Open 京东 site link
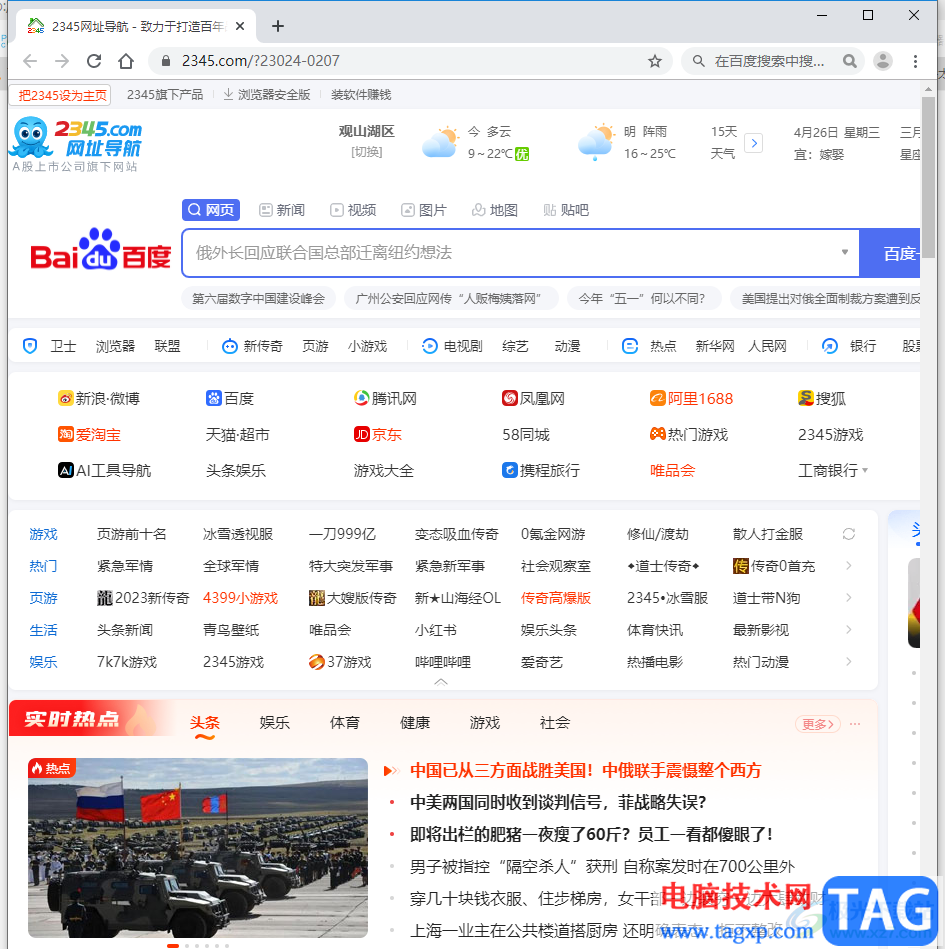This screenshot has width=945, height=949. point(378,435)
